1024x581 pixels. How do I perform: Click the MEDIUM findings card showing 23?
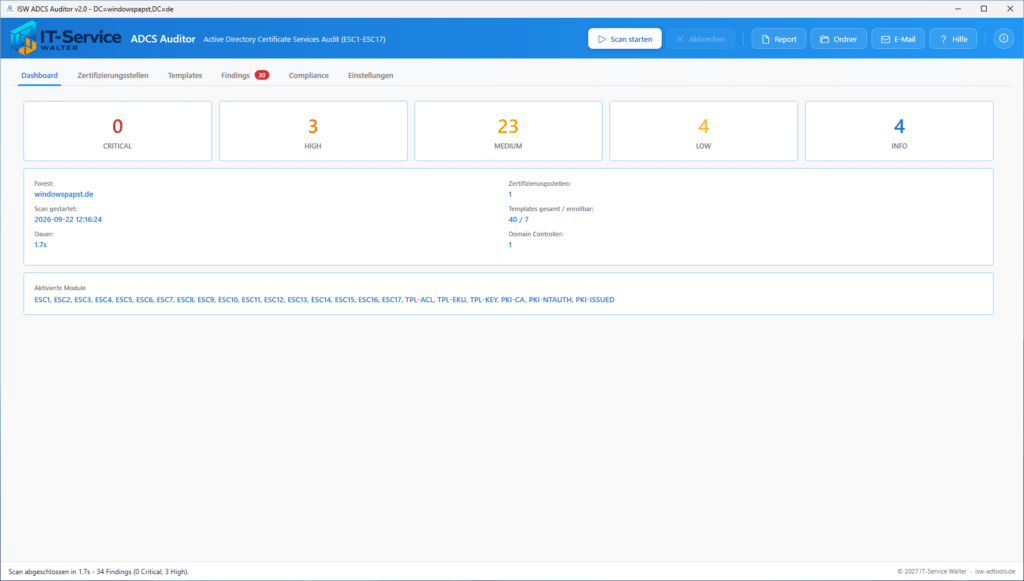tap(508, 131)
